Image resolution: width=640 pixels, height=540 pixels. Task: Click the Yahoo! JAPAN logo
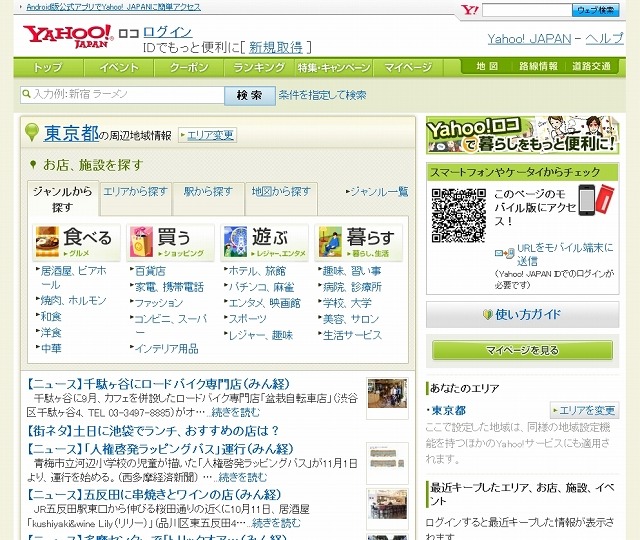point(68,37)
